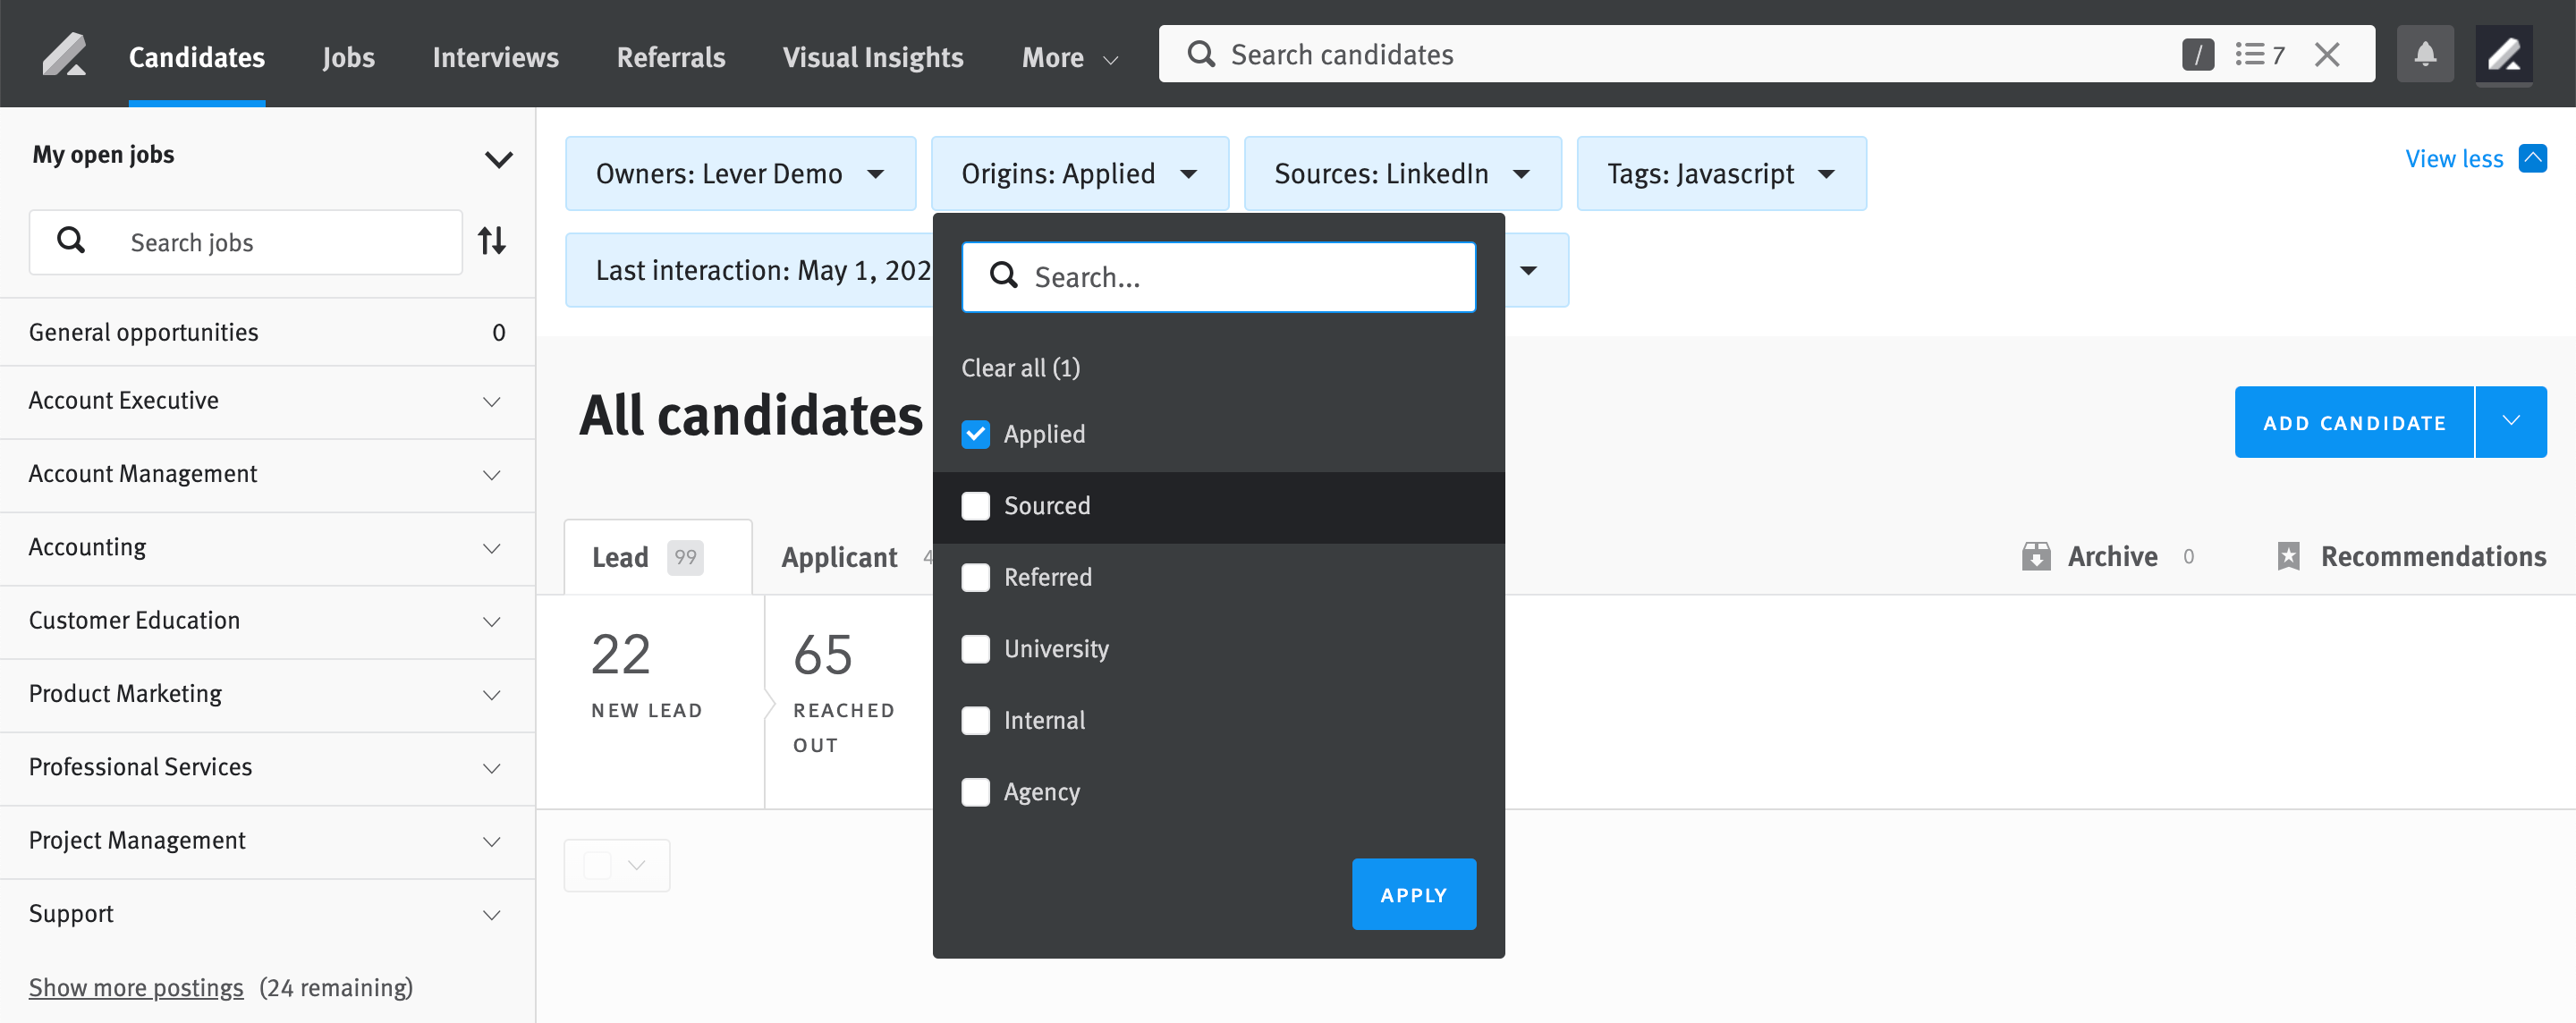
Task: Enable the Sourced origin checkbox
Action: (975, 506)
